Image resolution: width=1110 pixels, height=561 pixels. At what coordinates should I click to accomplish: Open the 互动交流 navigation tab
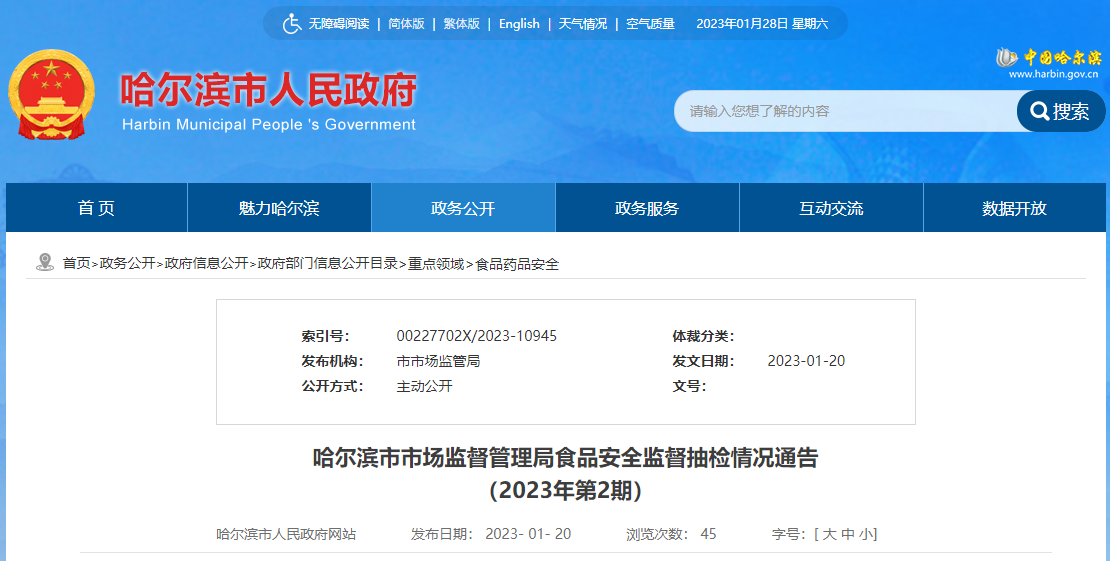(831, 208)
